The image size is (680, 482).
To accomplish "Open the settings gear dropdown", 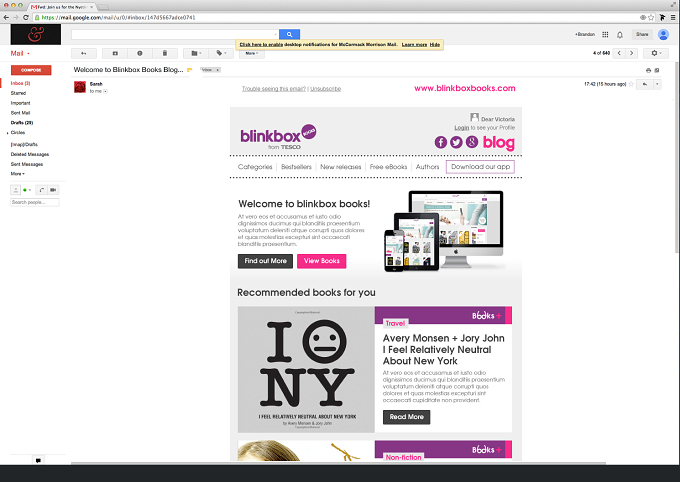I will coord(656,53).
